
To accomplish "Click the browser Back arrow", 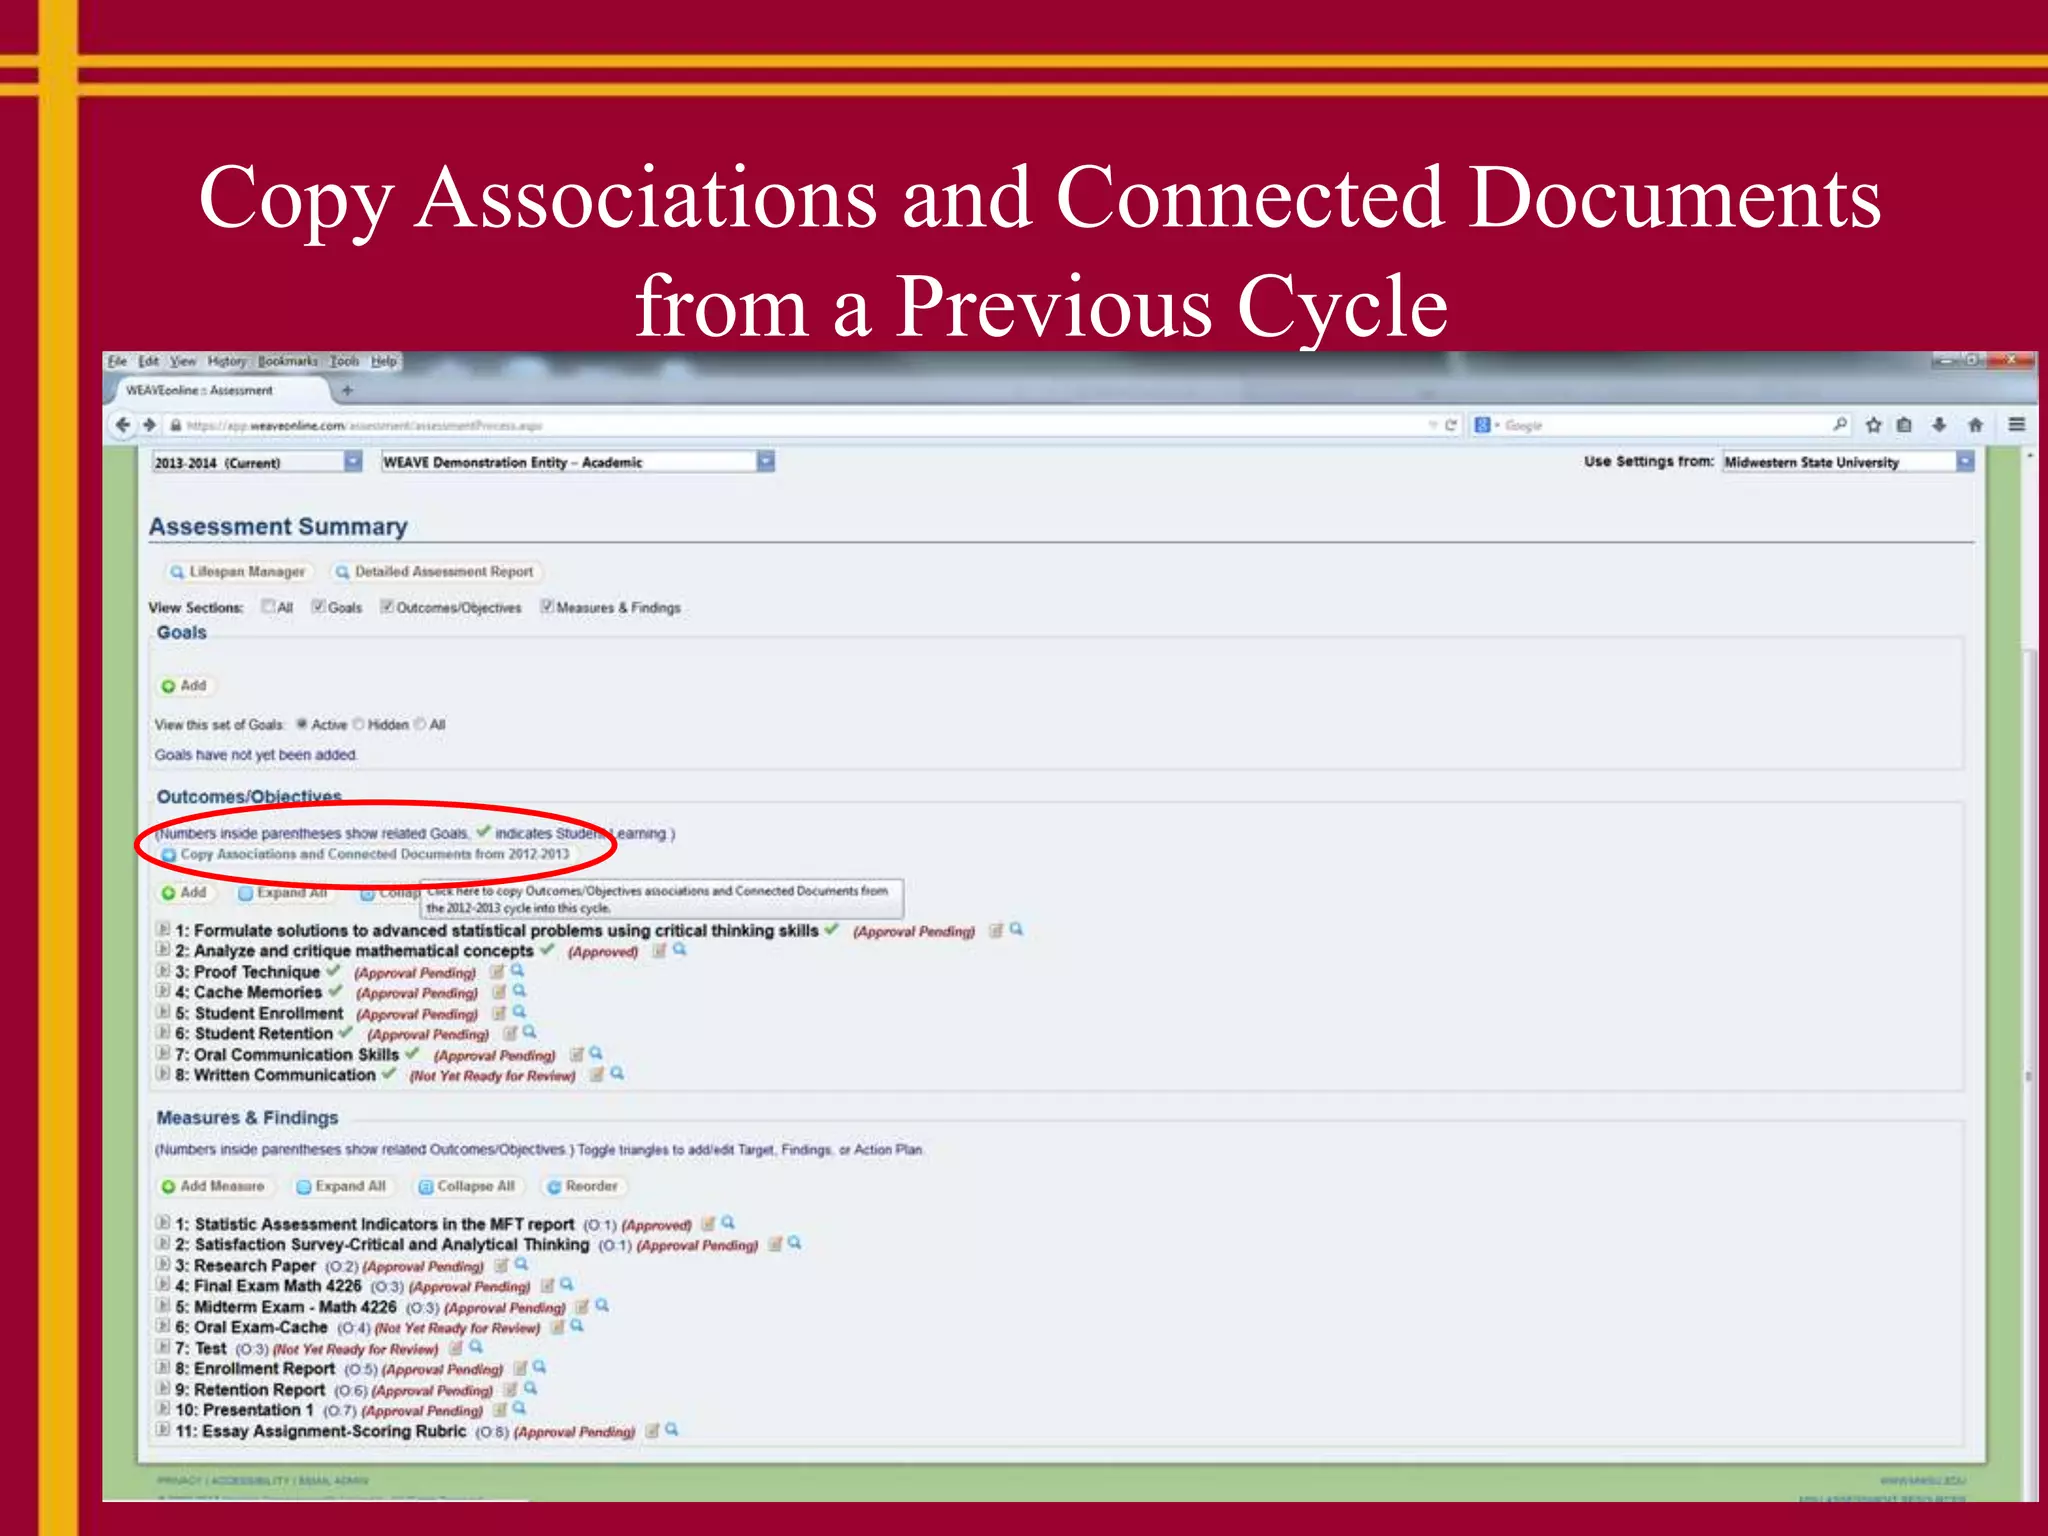I will (122, 425).
